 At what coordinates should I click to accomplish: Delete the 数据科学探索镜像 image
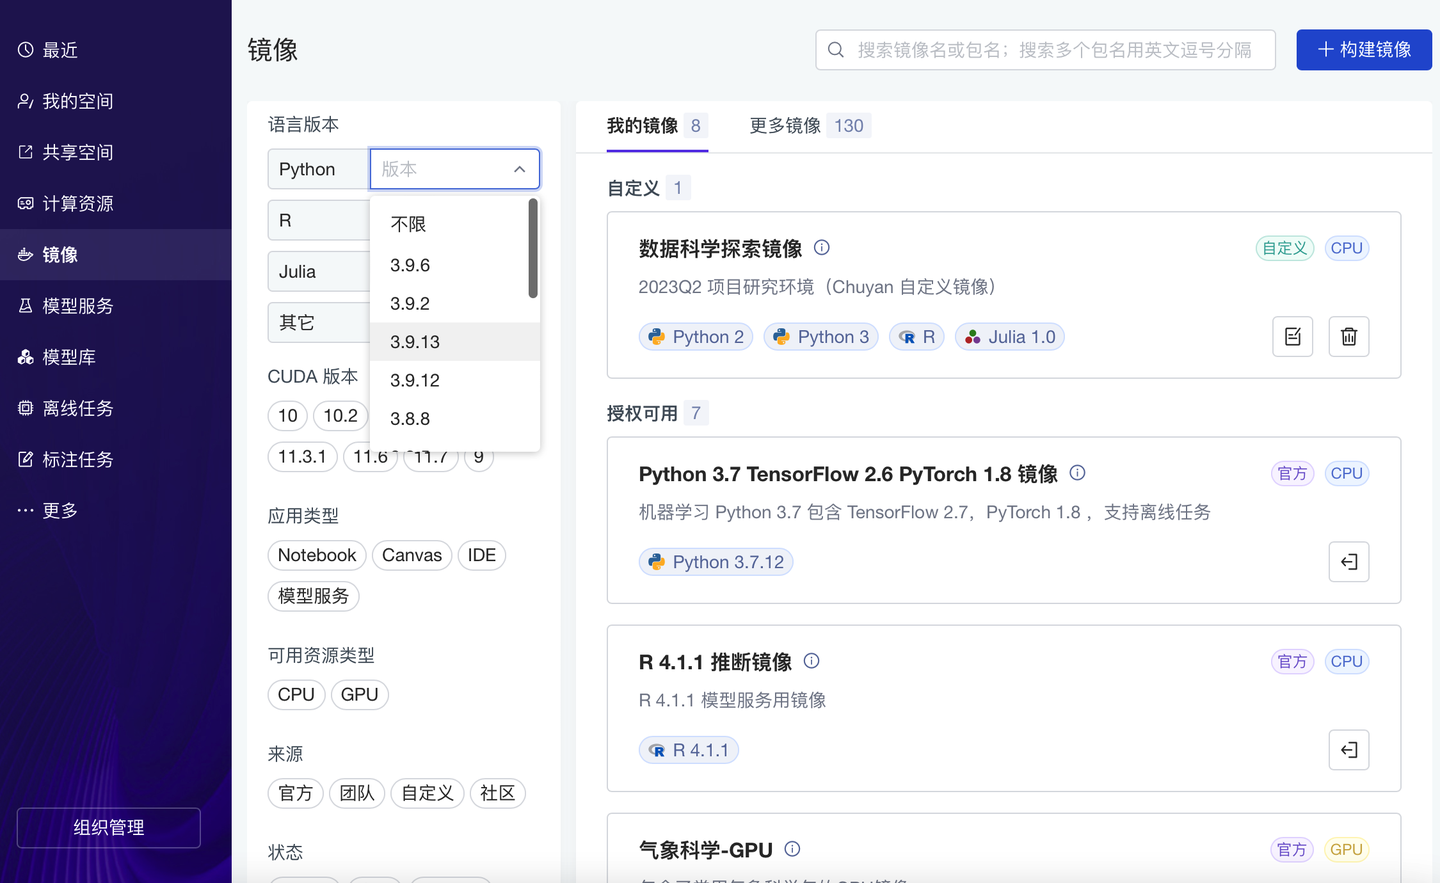coord(1348,337)
